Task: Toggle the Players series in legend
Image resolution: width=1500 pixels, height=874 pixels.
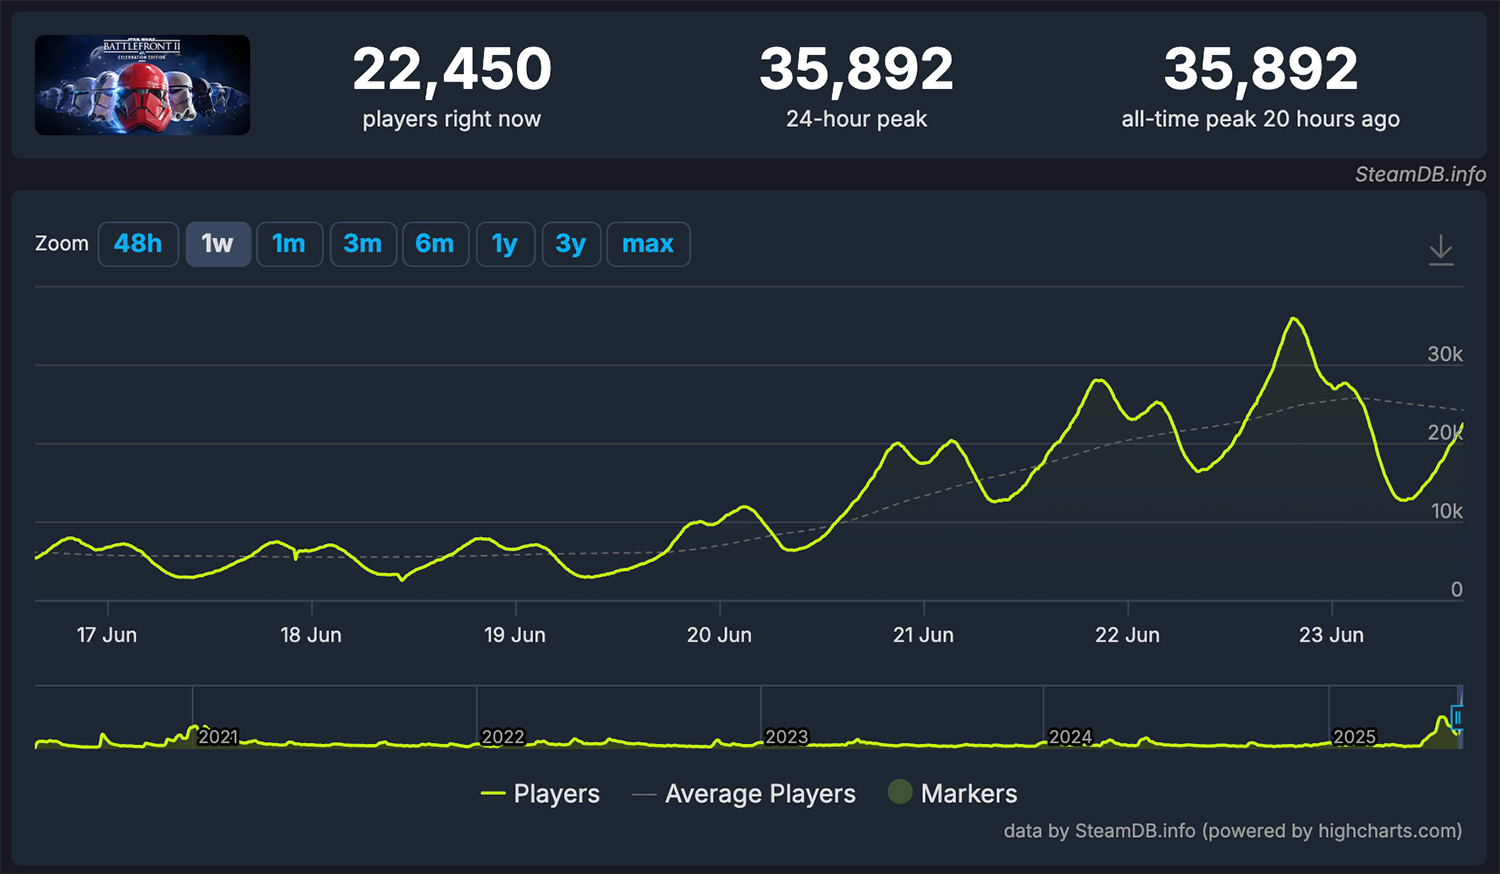Action: pyautogui.click(x=540, y=794)
